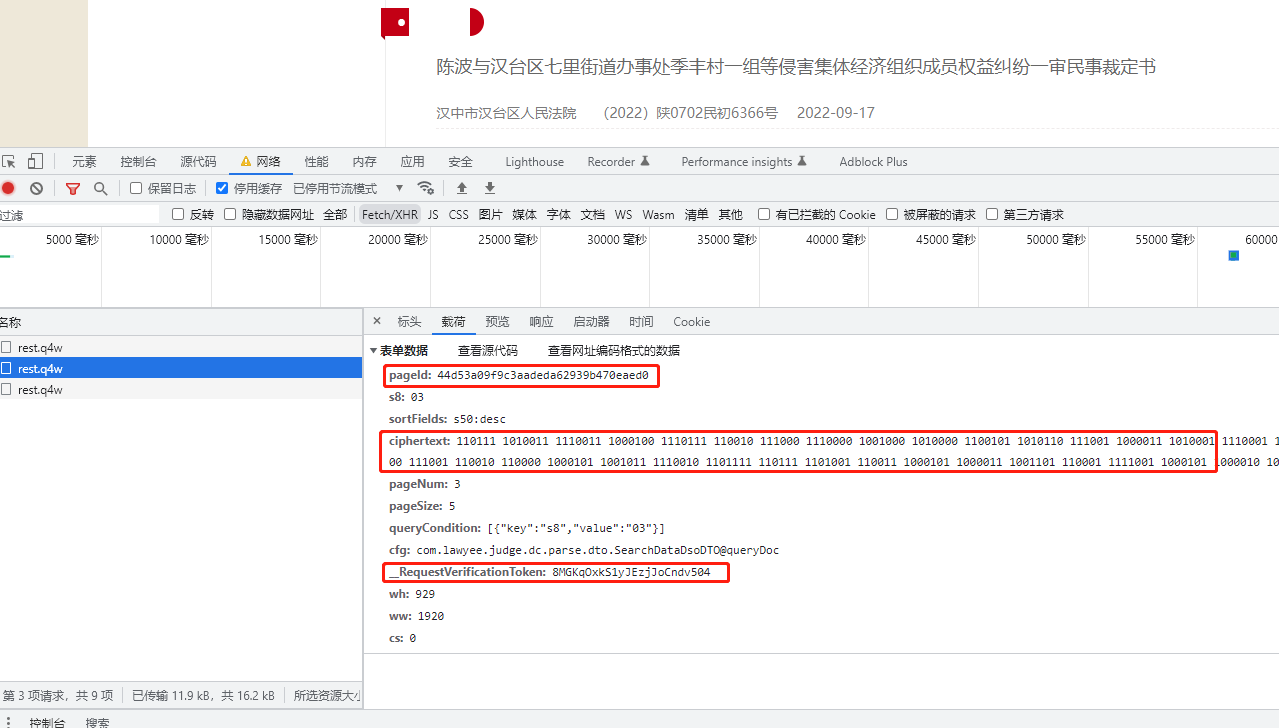The image size is (1279, 728).
Task: Toggle the 反转 filter checkbox
Action: pyautogui.click(x=178, y=214)
